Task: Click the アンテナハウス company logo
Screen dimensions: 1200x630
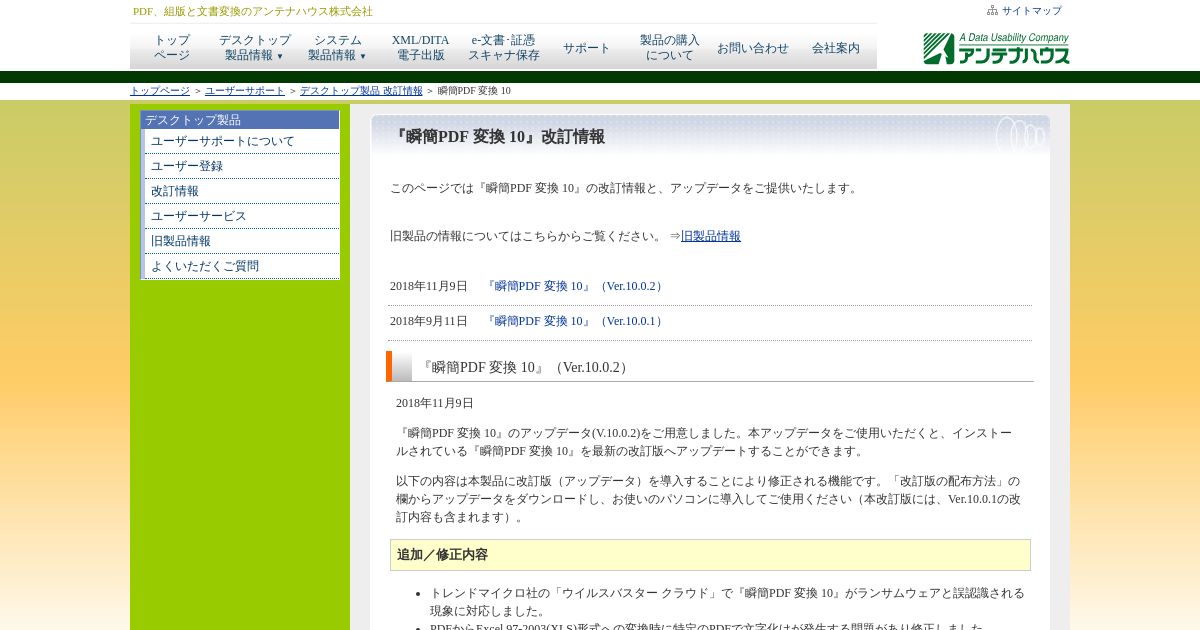Action: [996, 48]
